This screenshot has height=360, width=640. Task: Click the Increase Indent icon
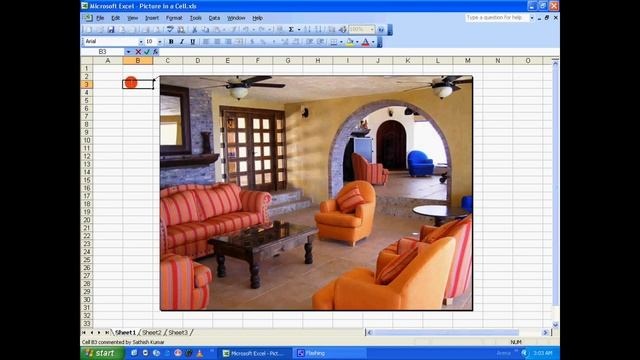321,42
